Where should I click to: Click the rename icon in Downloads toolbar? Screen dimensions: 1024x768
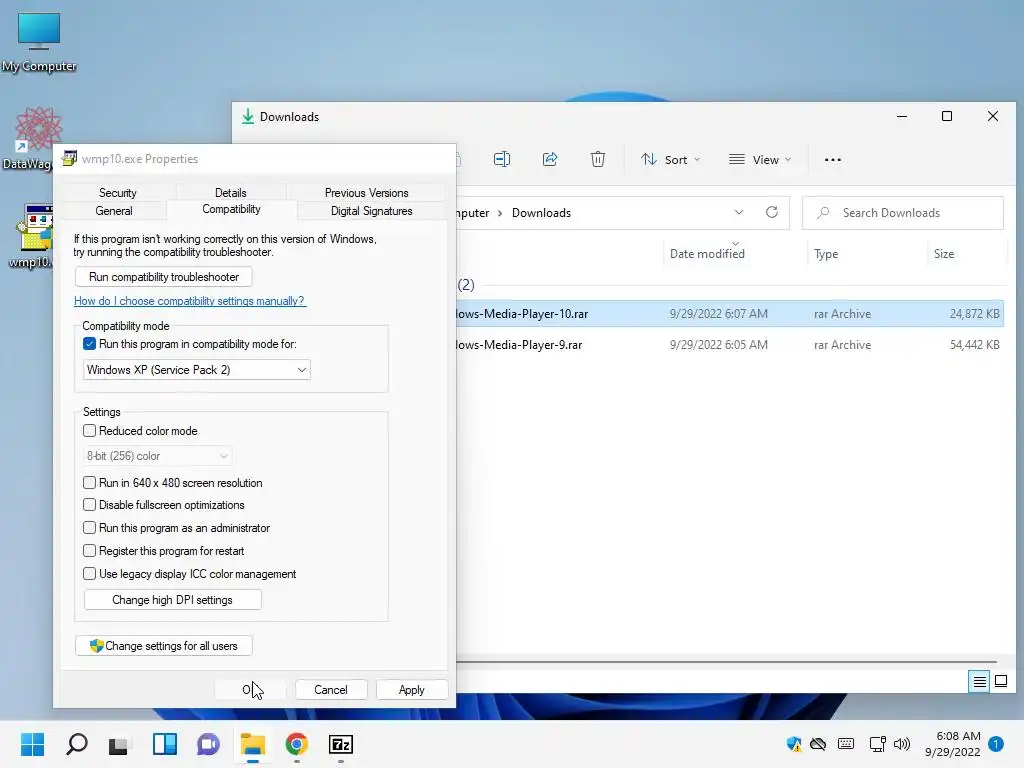(502, 159)
